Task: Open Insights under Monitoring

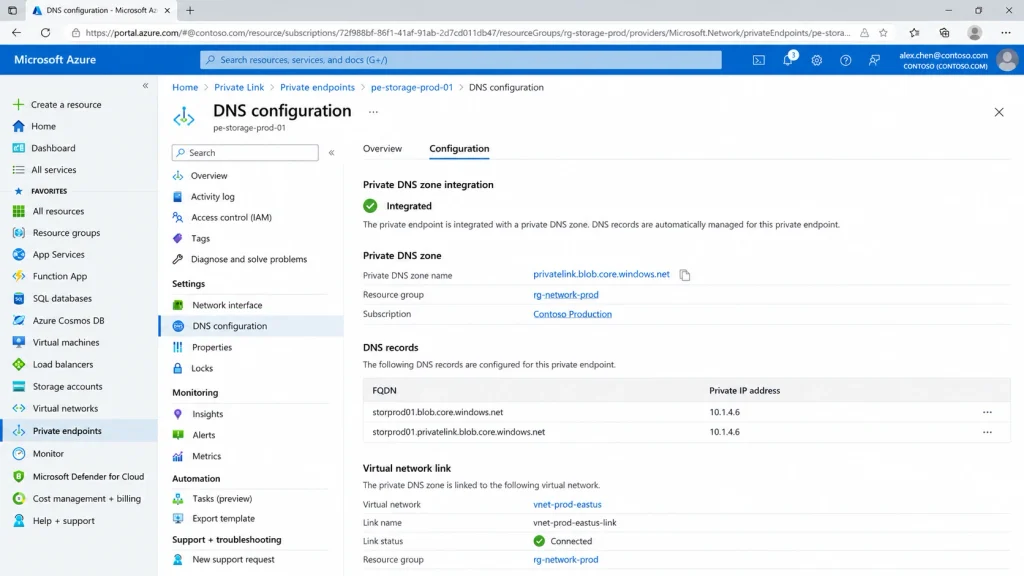Action: point(207,414)
